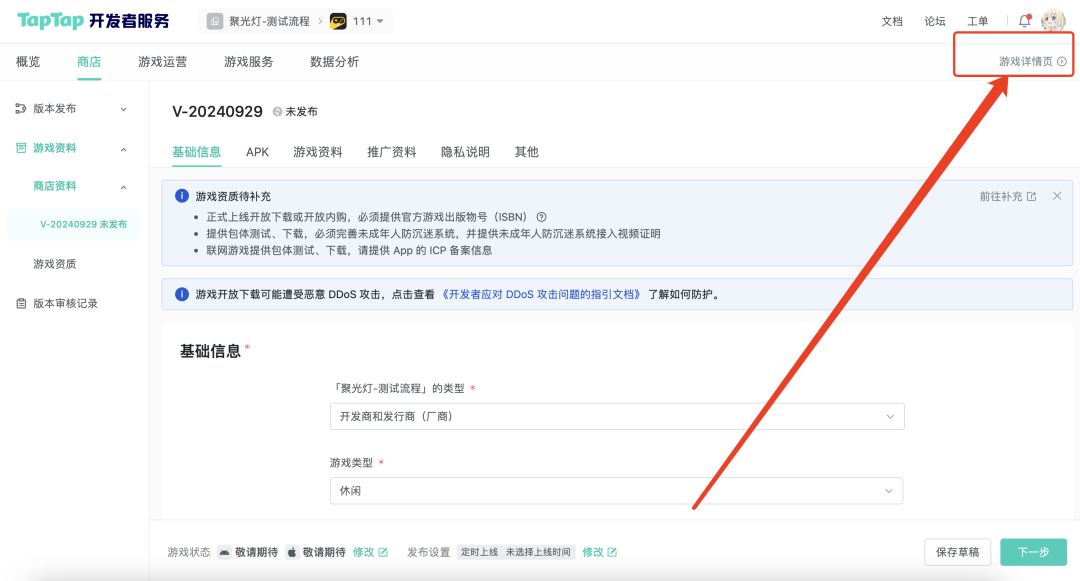Click the external-link icon of 前往补充
The image size is (1080, 581).
tap(1031, 196)
